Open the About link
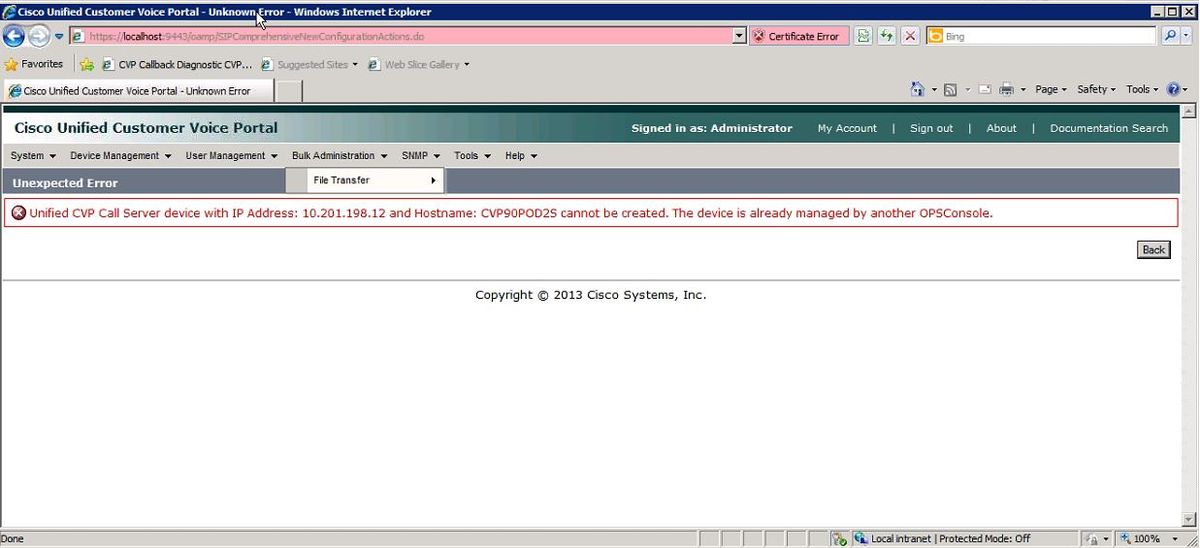Viewport: 1200px width, 548px height. coord(1001,128)
